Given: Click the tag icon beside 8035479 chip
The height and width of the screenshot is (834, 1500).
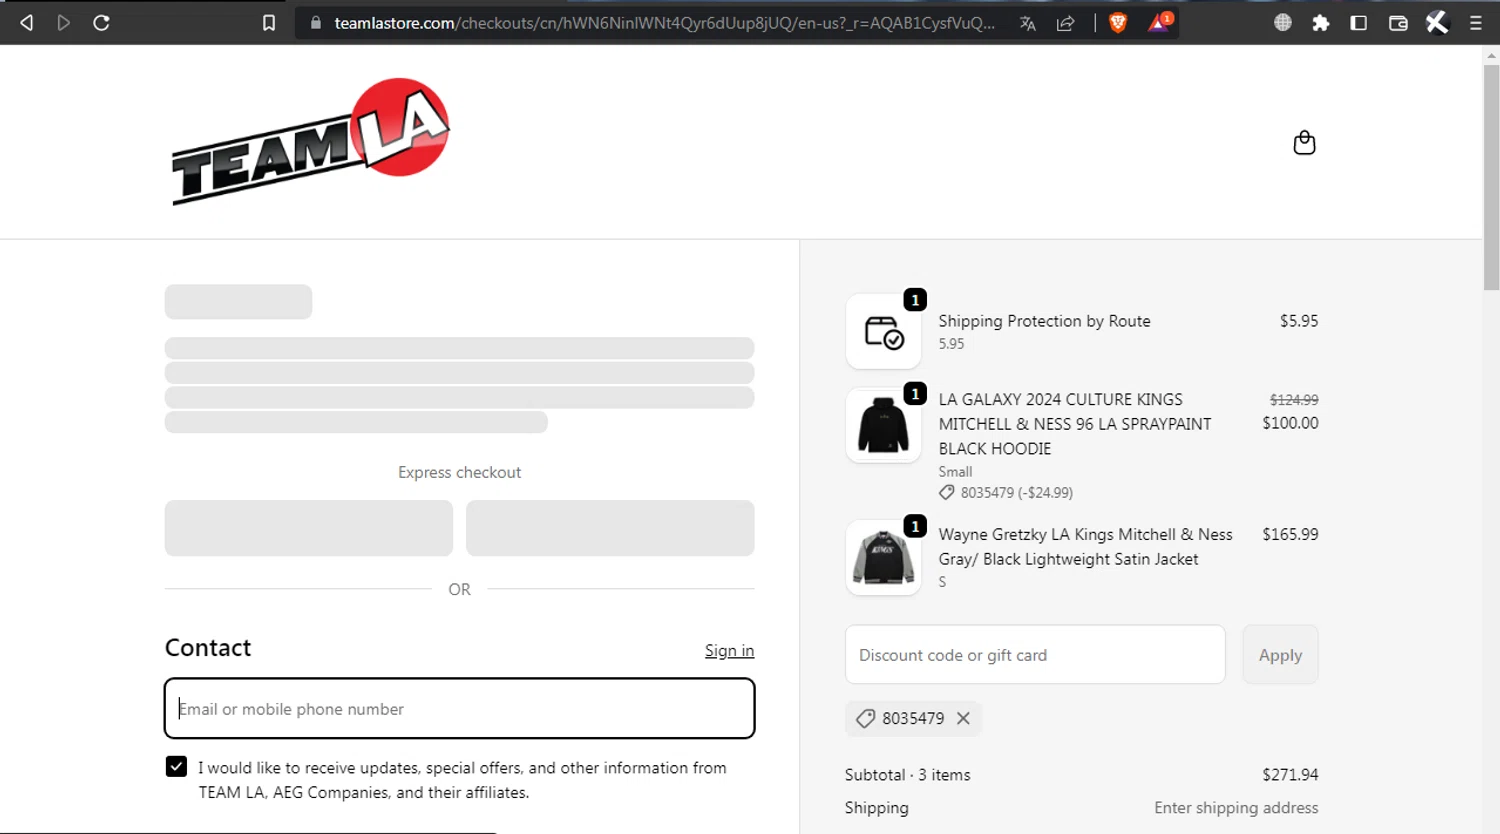Looking at the screenshot, I should (x=866, y=718).
